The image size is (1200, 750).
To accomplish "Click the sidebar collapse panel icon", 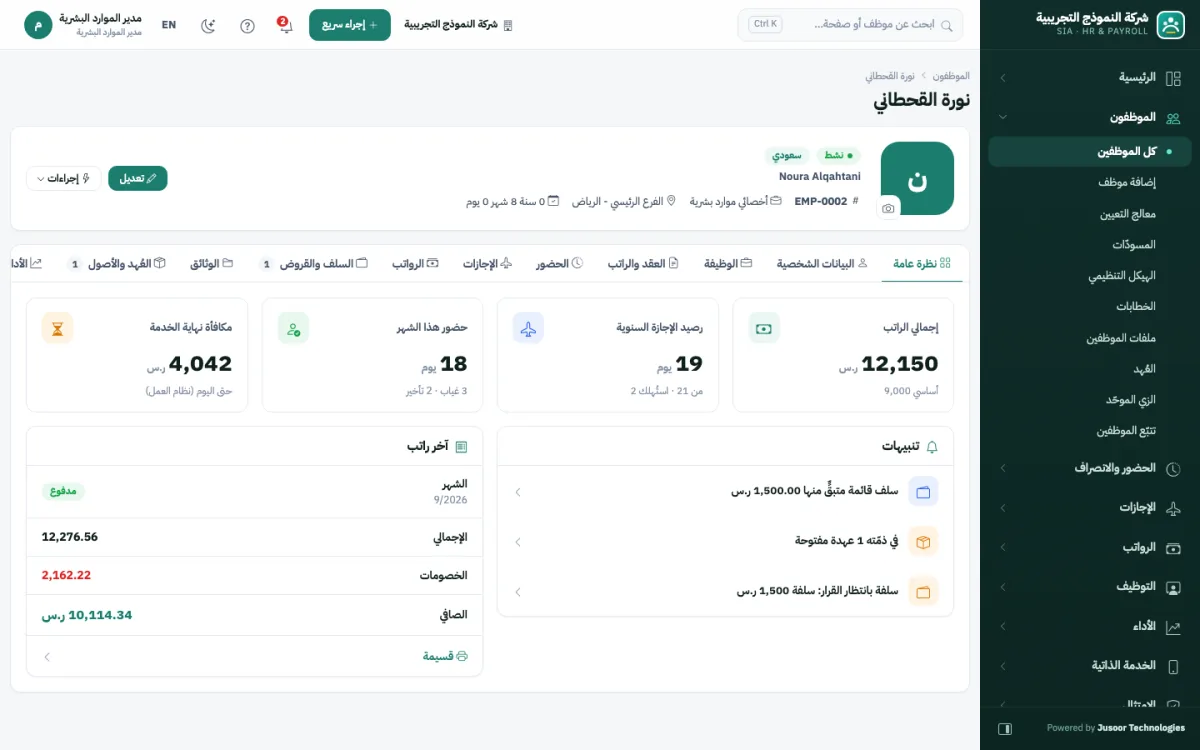I will (1004, 728).
